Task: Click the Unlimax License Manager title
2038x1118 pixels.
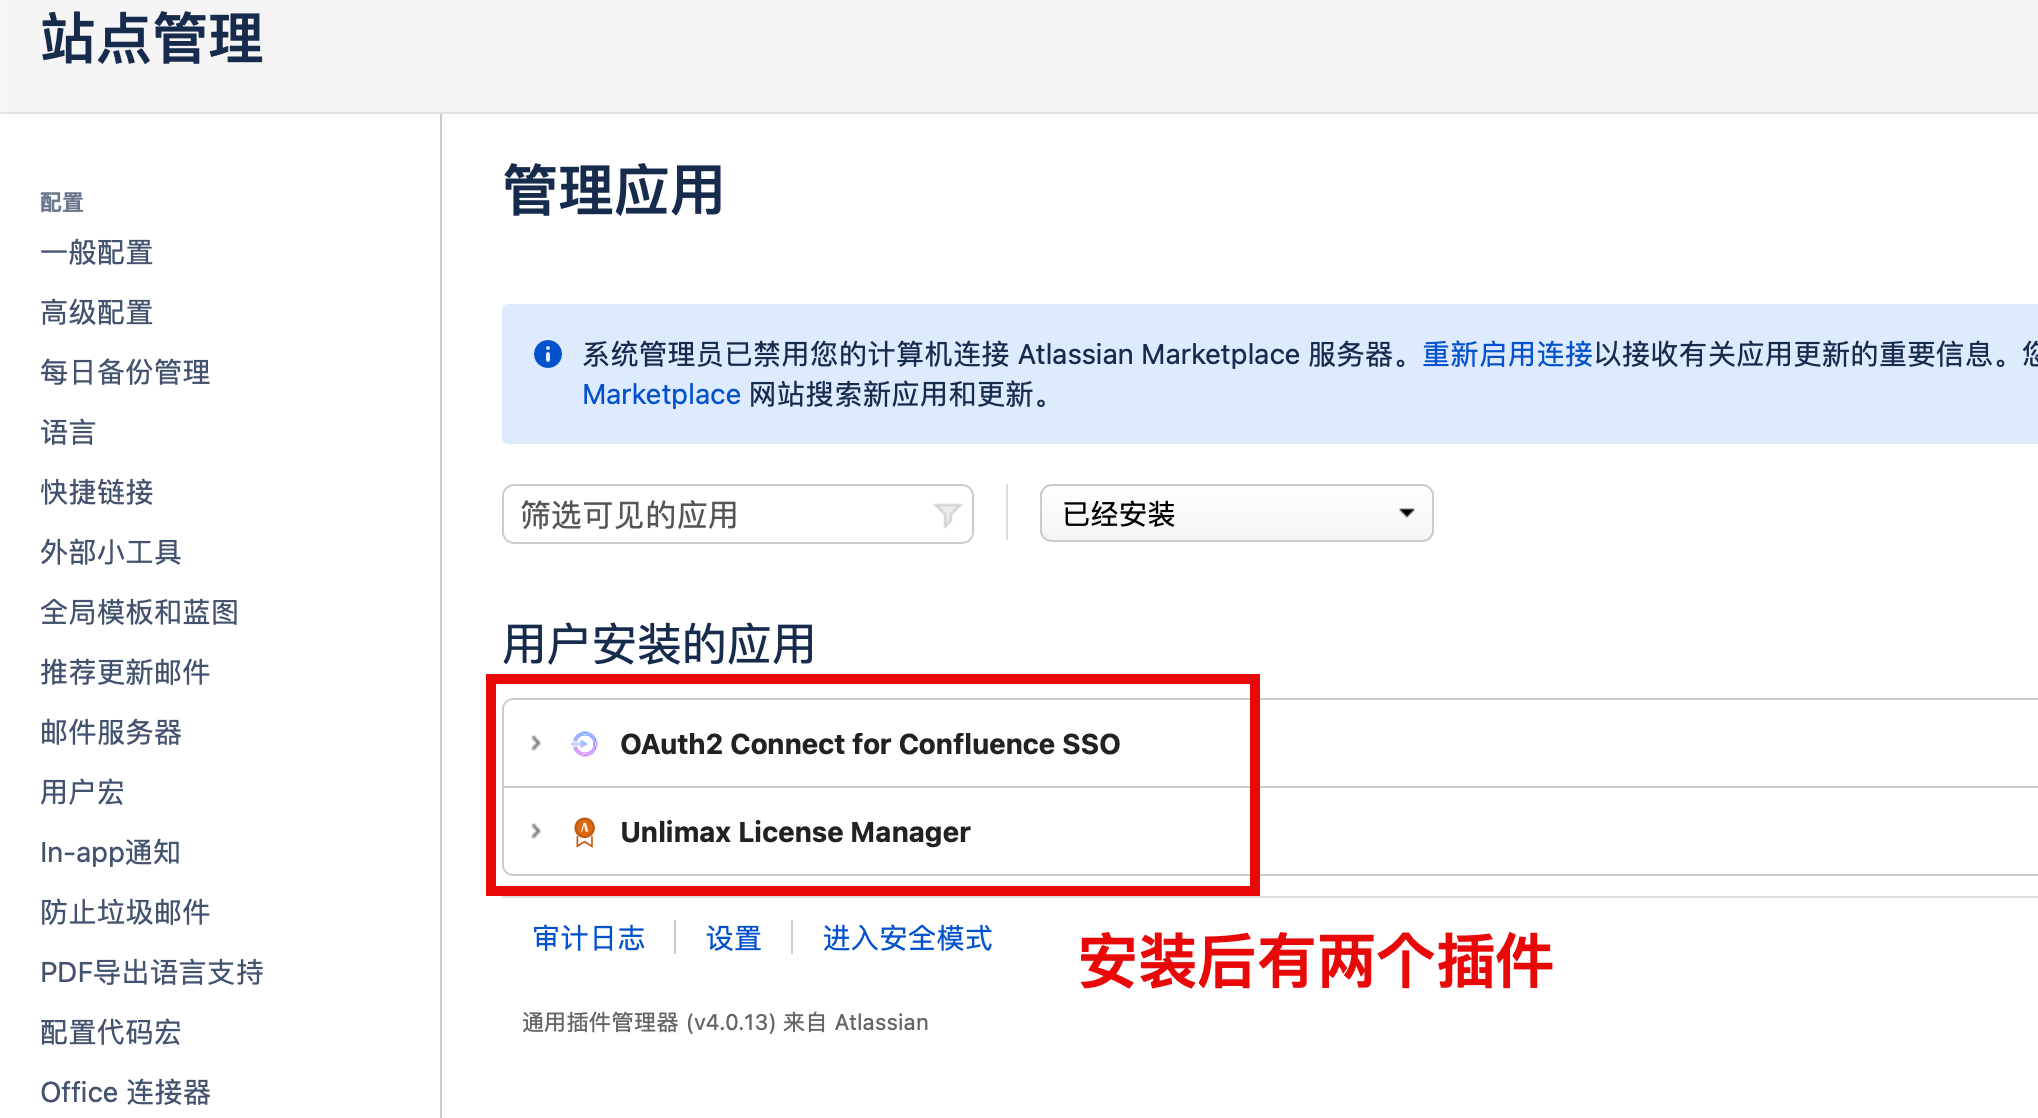Action: click(795, 832)
